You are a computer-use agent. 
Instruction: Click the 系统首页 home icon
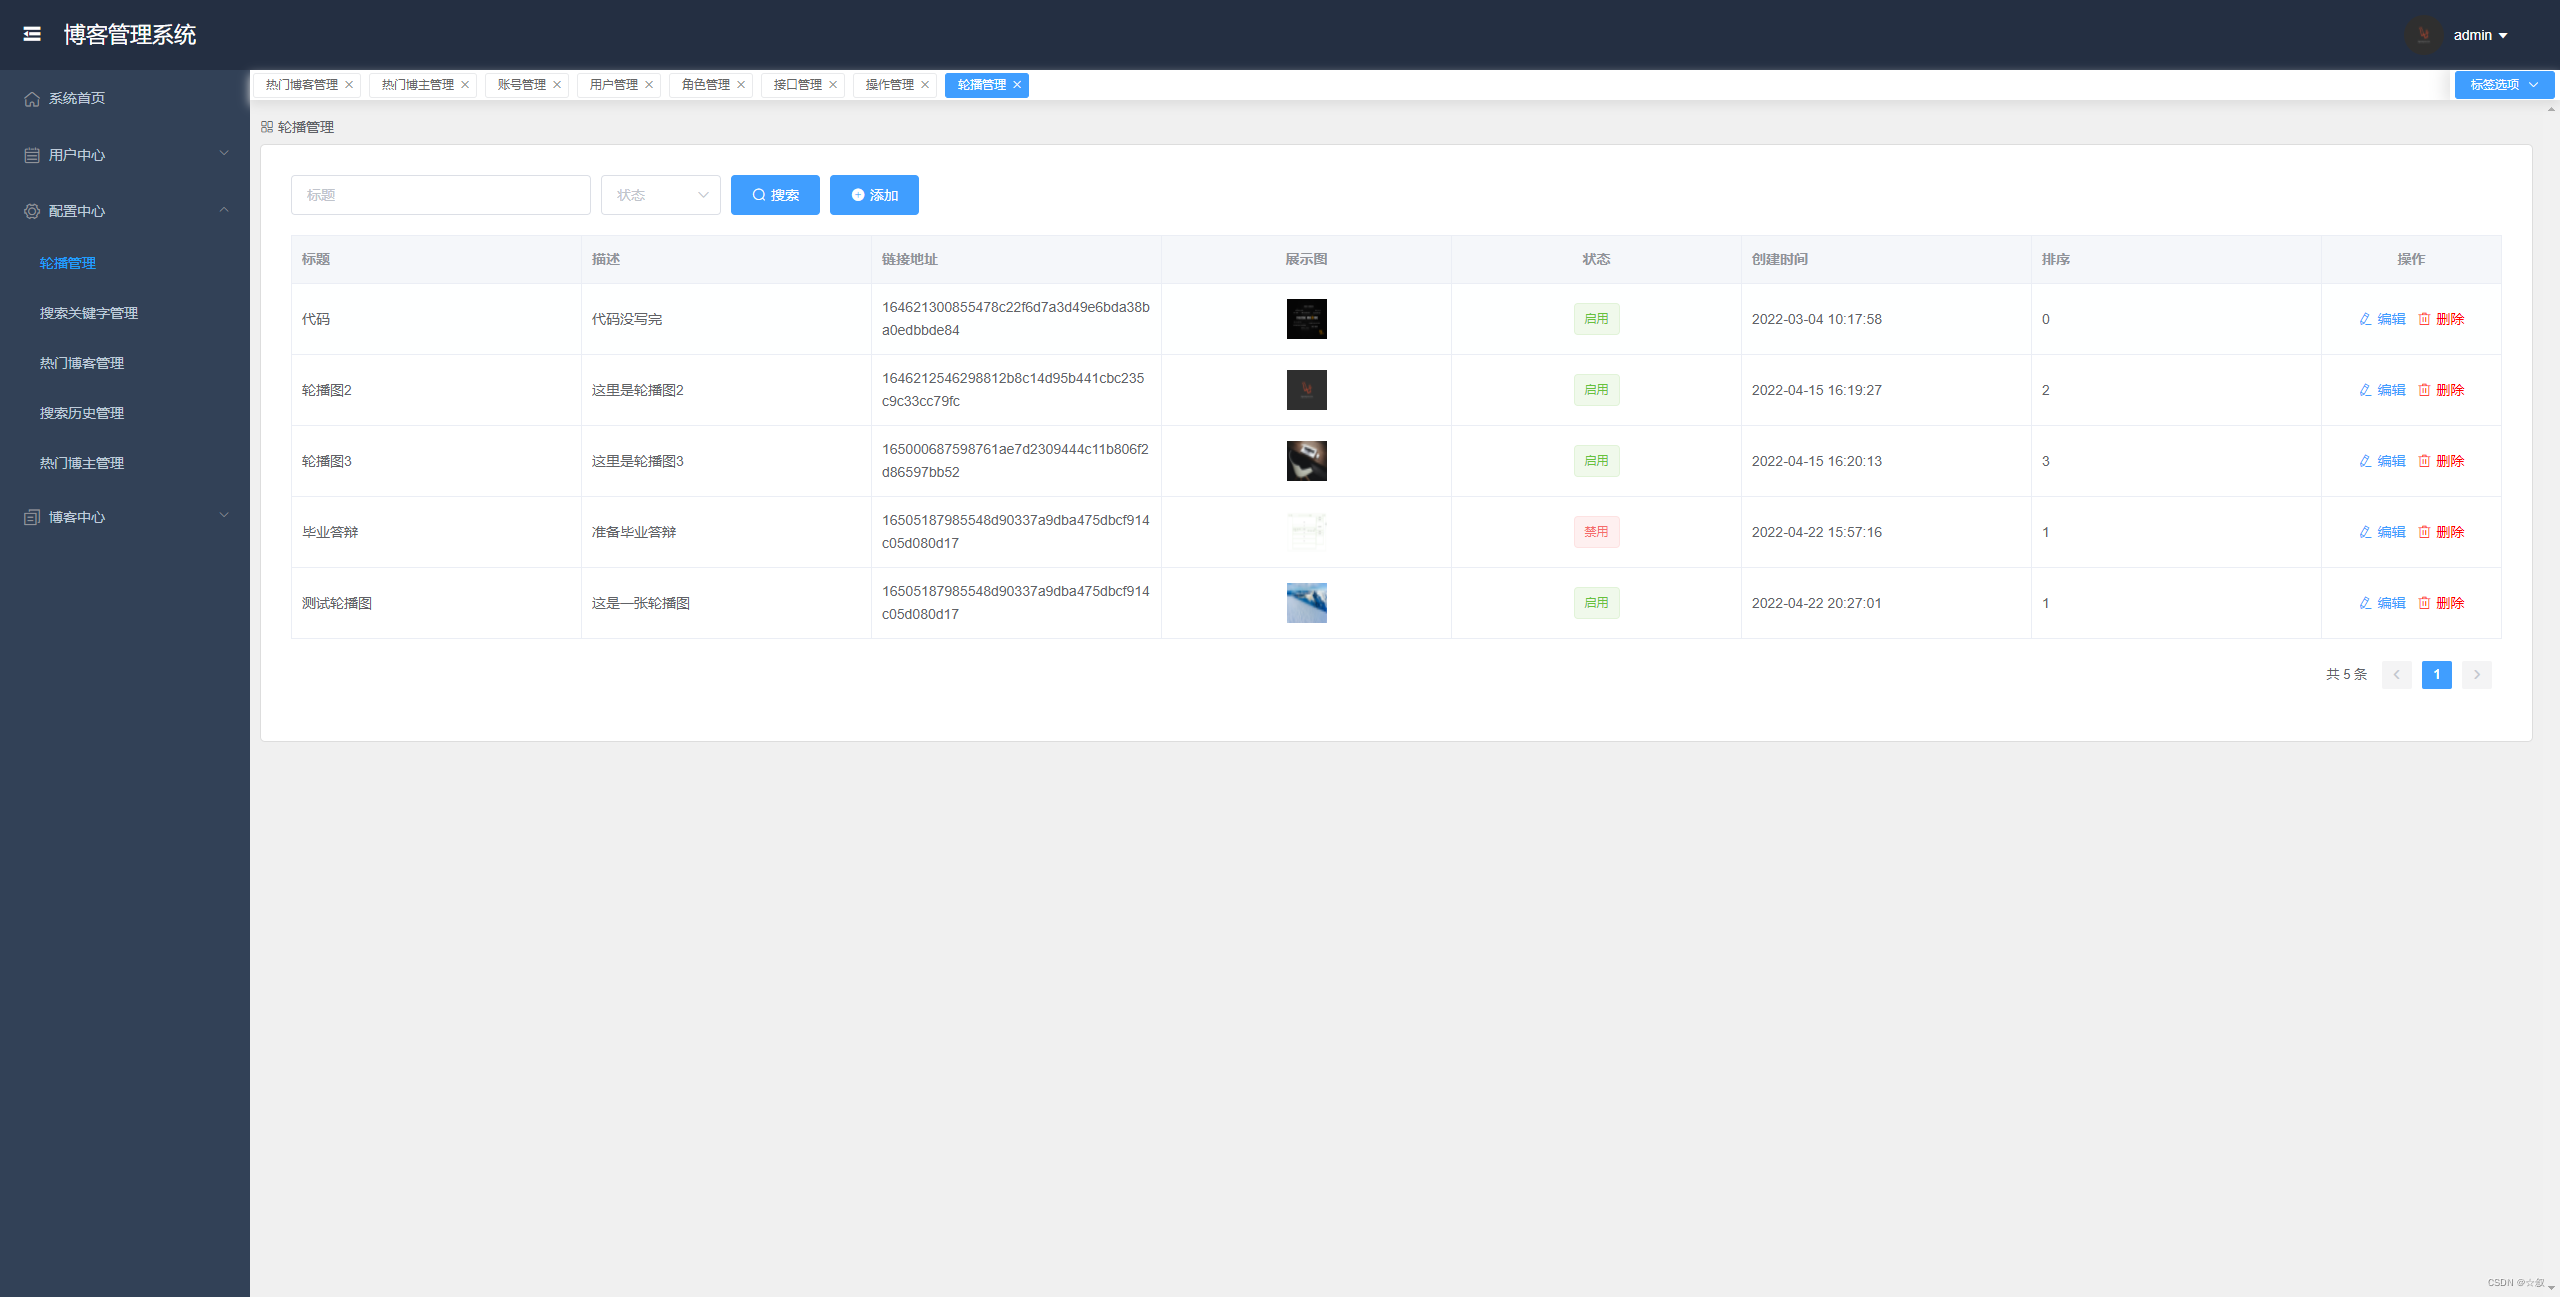[x=32, y=99]
